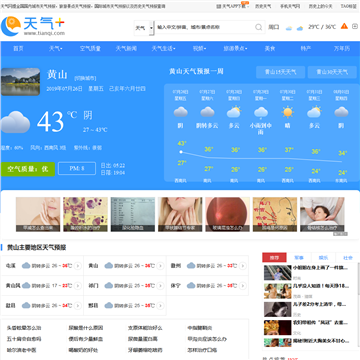Click arrow icon in 黄山 area row
Image resolution: width=360 pixels, height=360 pixels.
(x=160, y=266)
